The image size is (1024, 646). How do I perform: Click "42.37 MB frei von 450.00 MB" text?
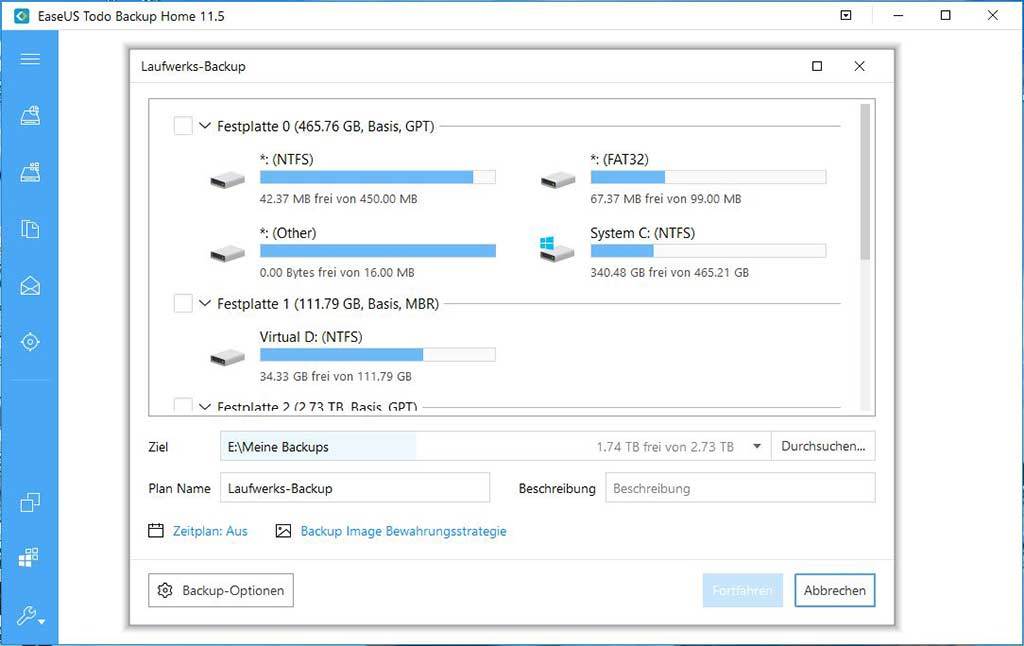click(x=338, y=199)
